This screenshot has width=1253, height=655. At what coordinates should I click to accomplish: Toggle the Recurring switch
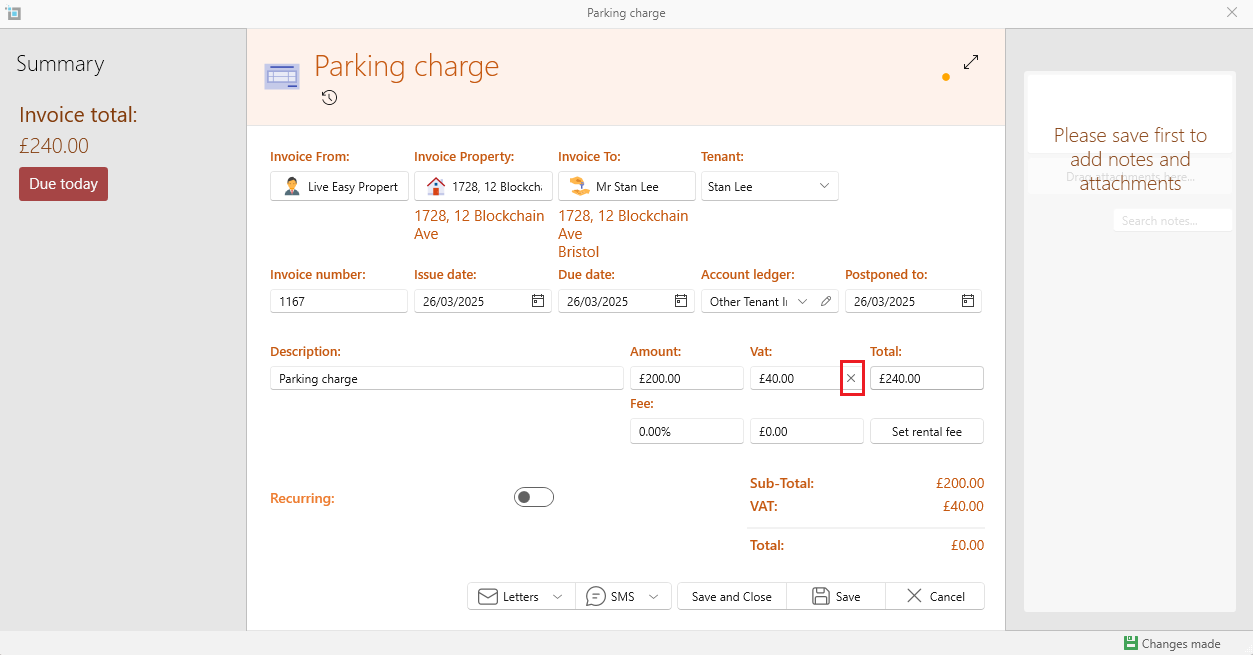534,497
